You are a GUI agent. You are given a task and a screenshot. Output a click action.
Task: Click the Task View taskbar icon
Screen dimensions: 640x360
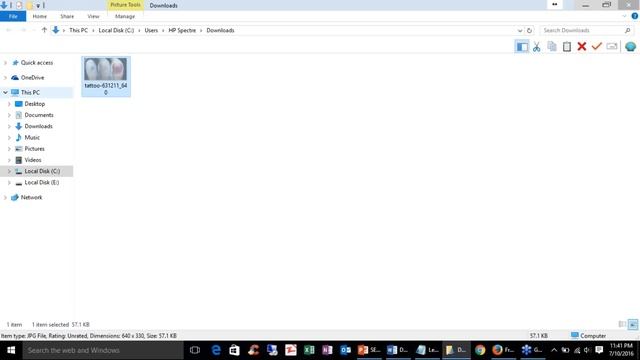tap(195, 350)
